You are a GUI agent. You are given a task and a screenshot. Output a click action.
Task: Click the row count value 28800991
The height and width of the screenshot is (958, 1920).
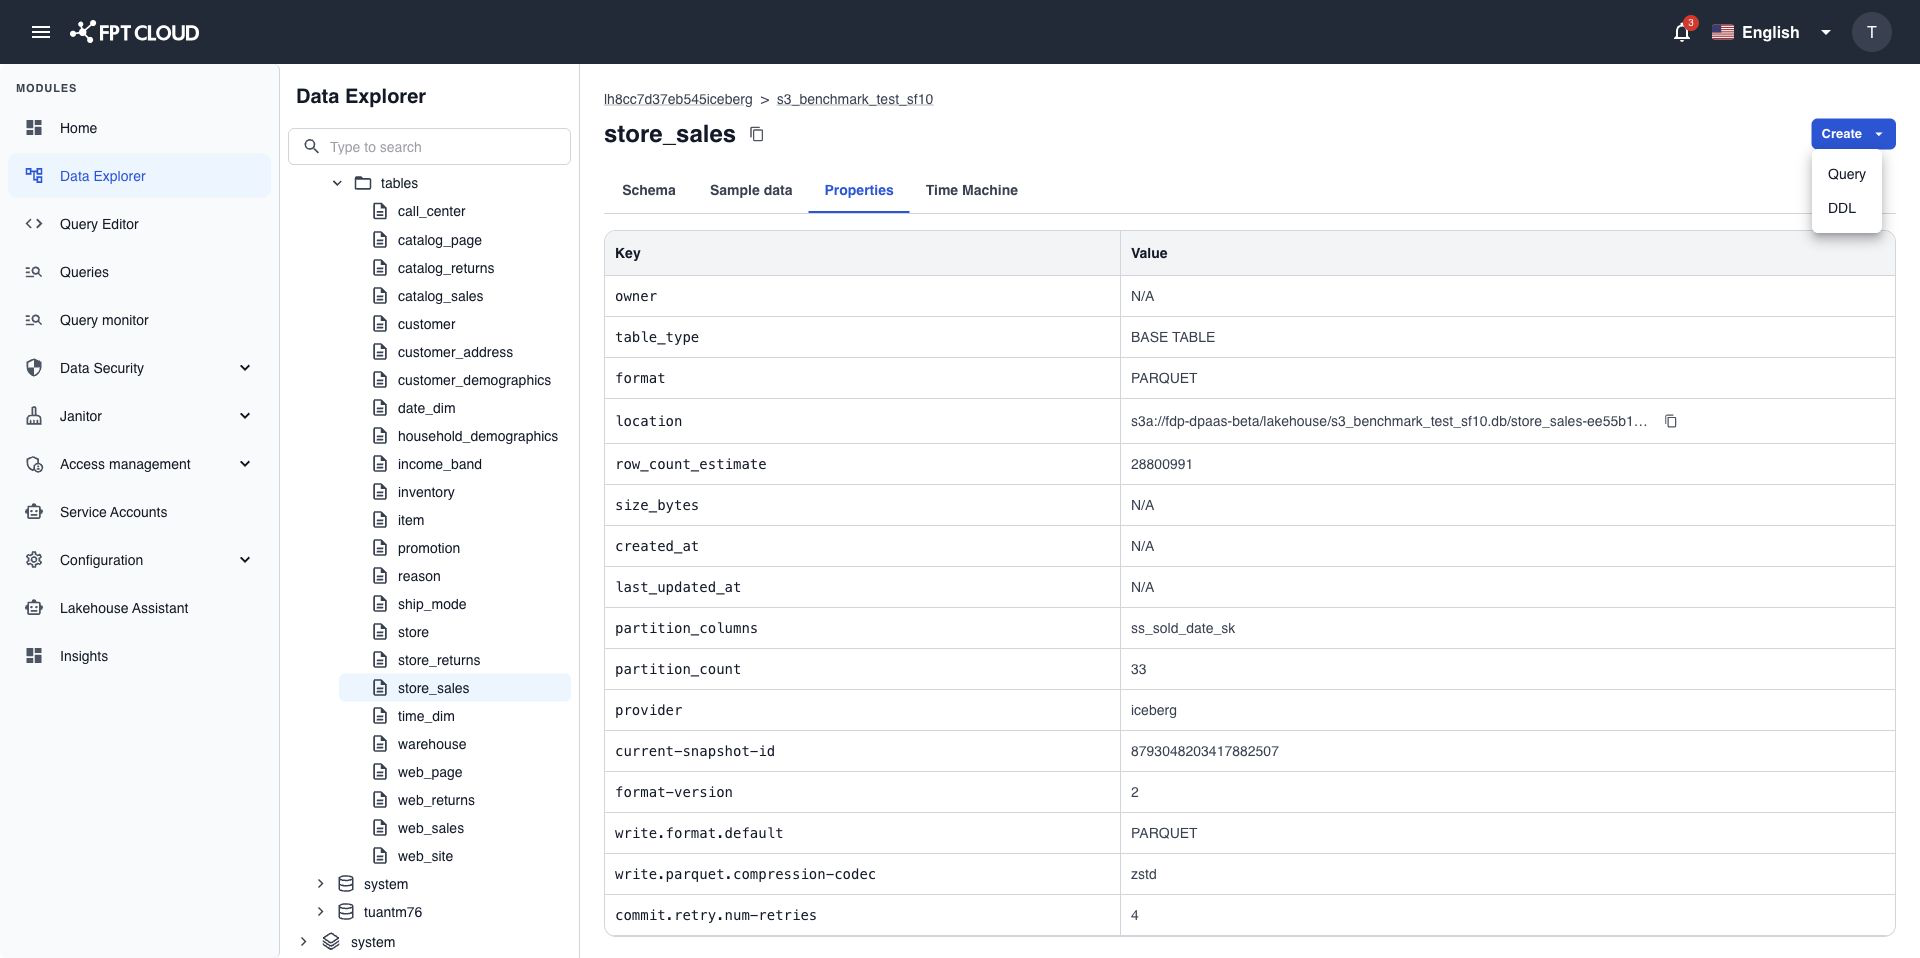pos(1161,464)
